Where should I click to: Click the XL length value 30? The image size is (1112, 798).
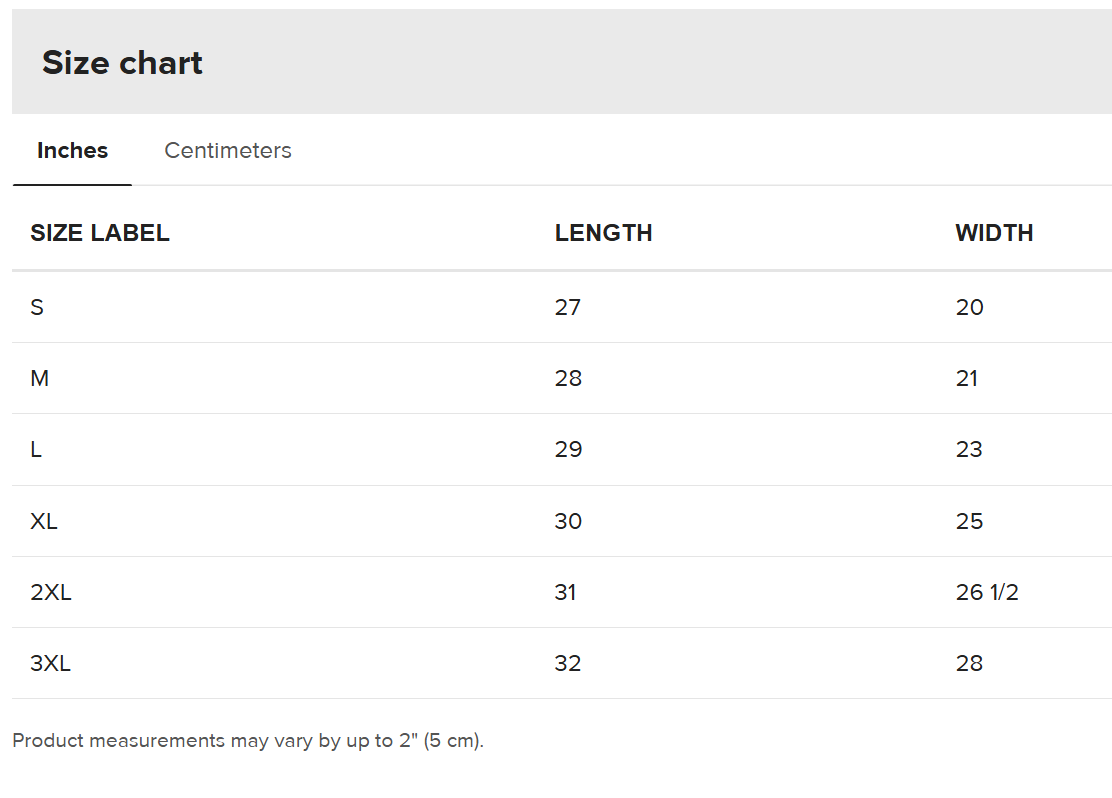(x=568, y=521)
